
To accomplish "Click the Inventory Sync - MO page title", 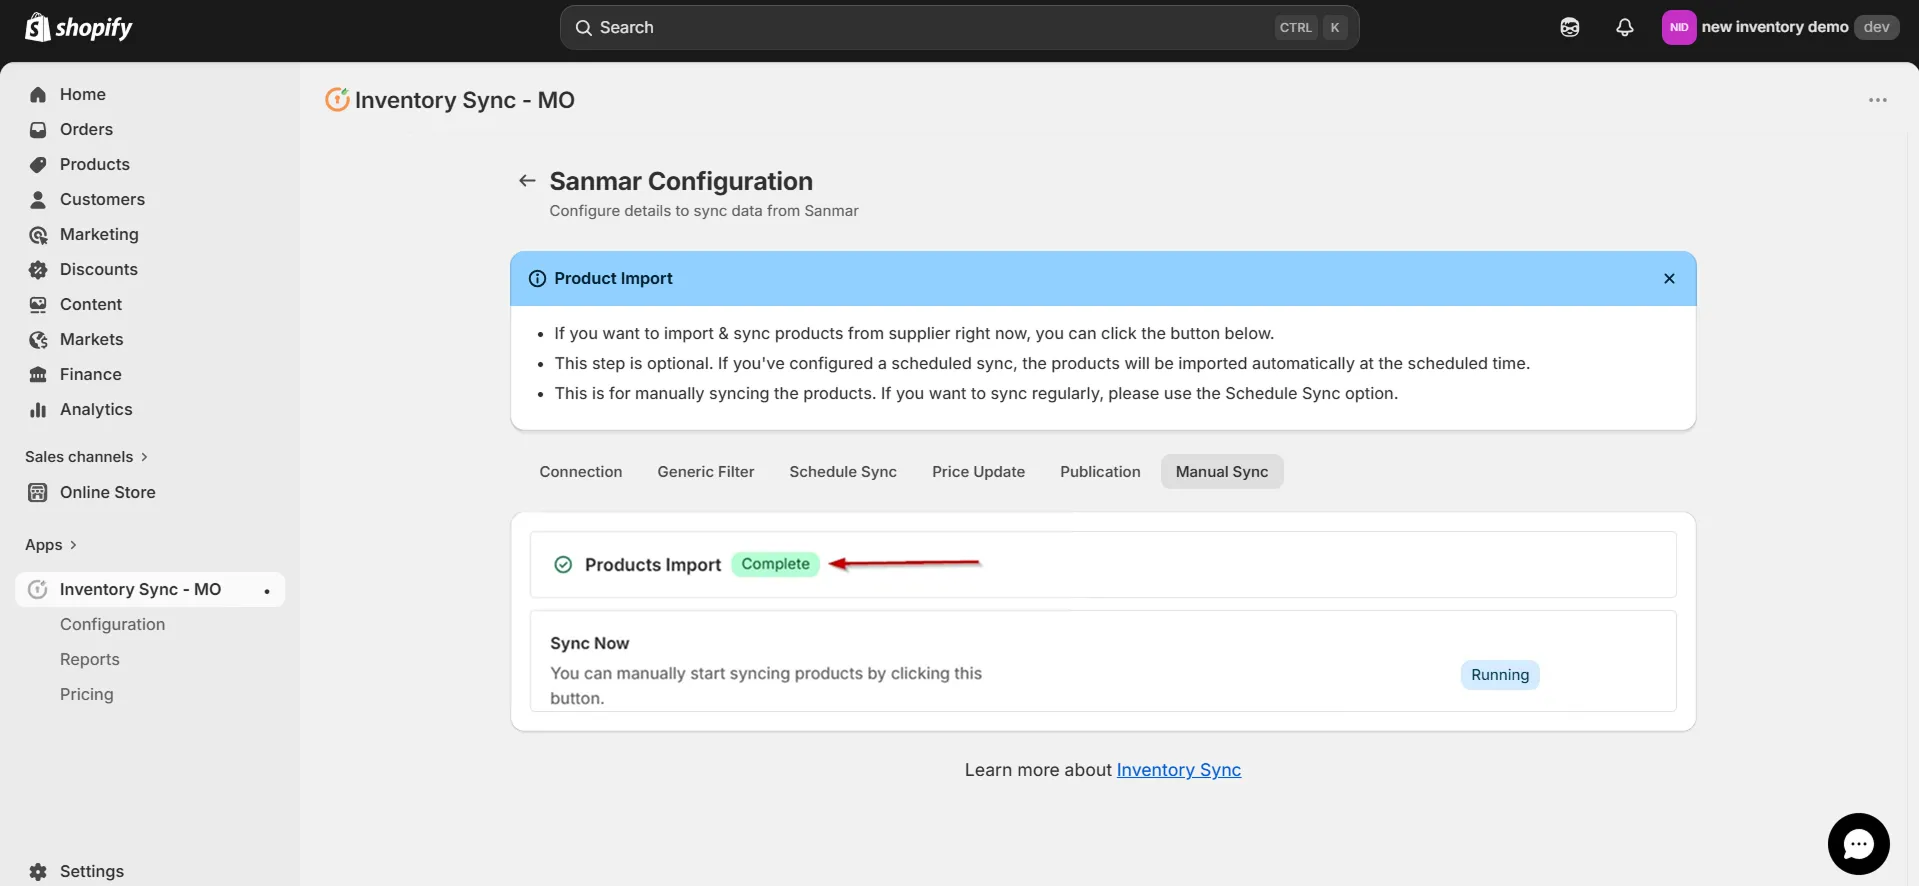I will coord(465,100).
